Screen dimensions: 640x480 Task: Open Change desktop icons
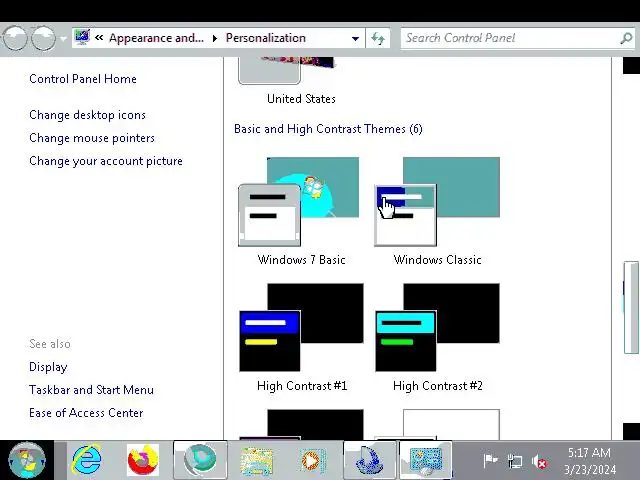point(87,115)
